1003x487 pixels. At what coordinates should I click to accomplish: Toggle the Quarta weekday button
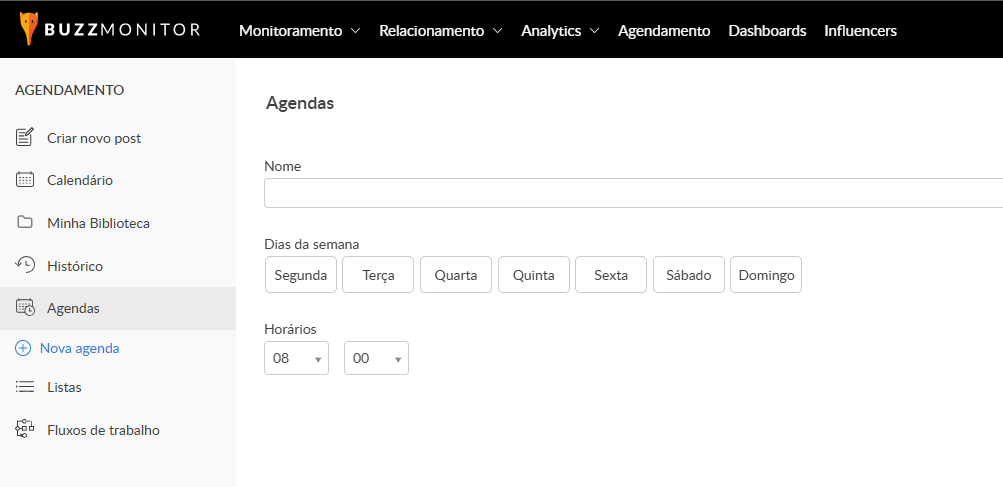tap(455, 275)
